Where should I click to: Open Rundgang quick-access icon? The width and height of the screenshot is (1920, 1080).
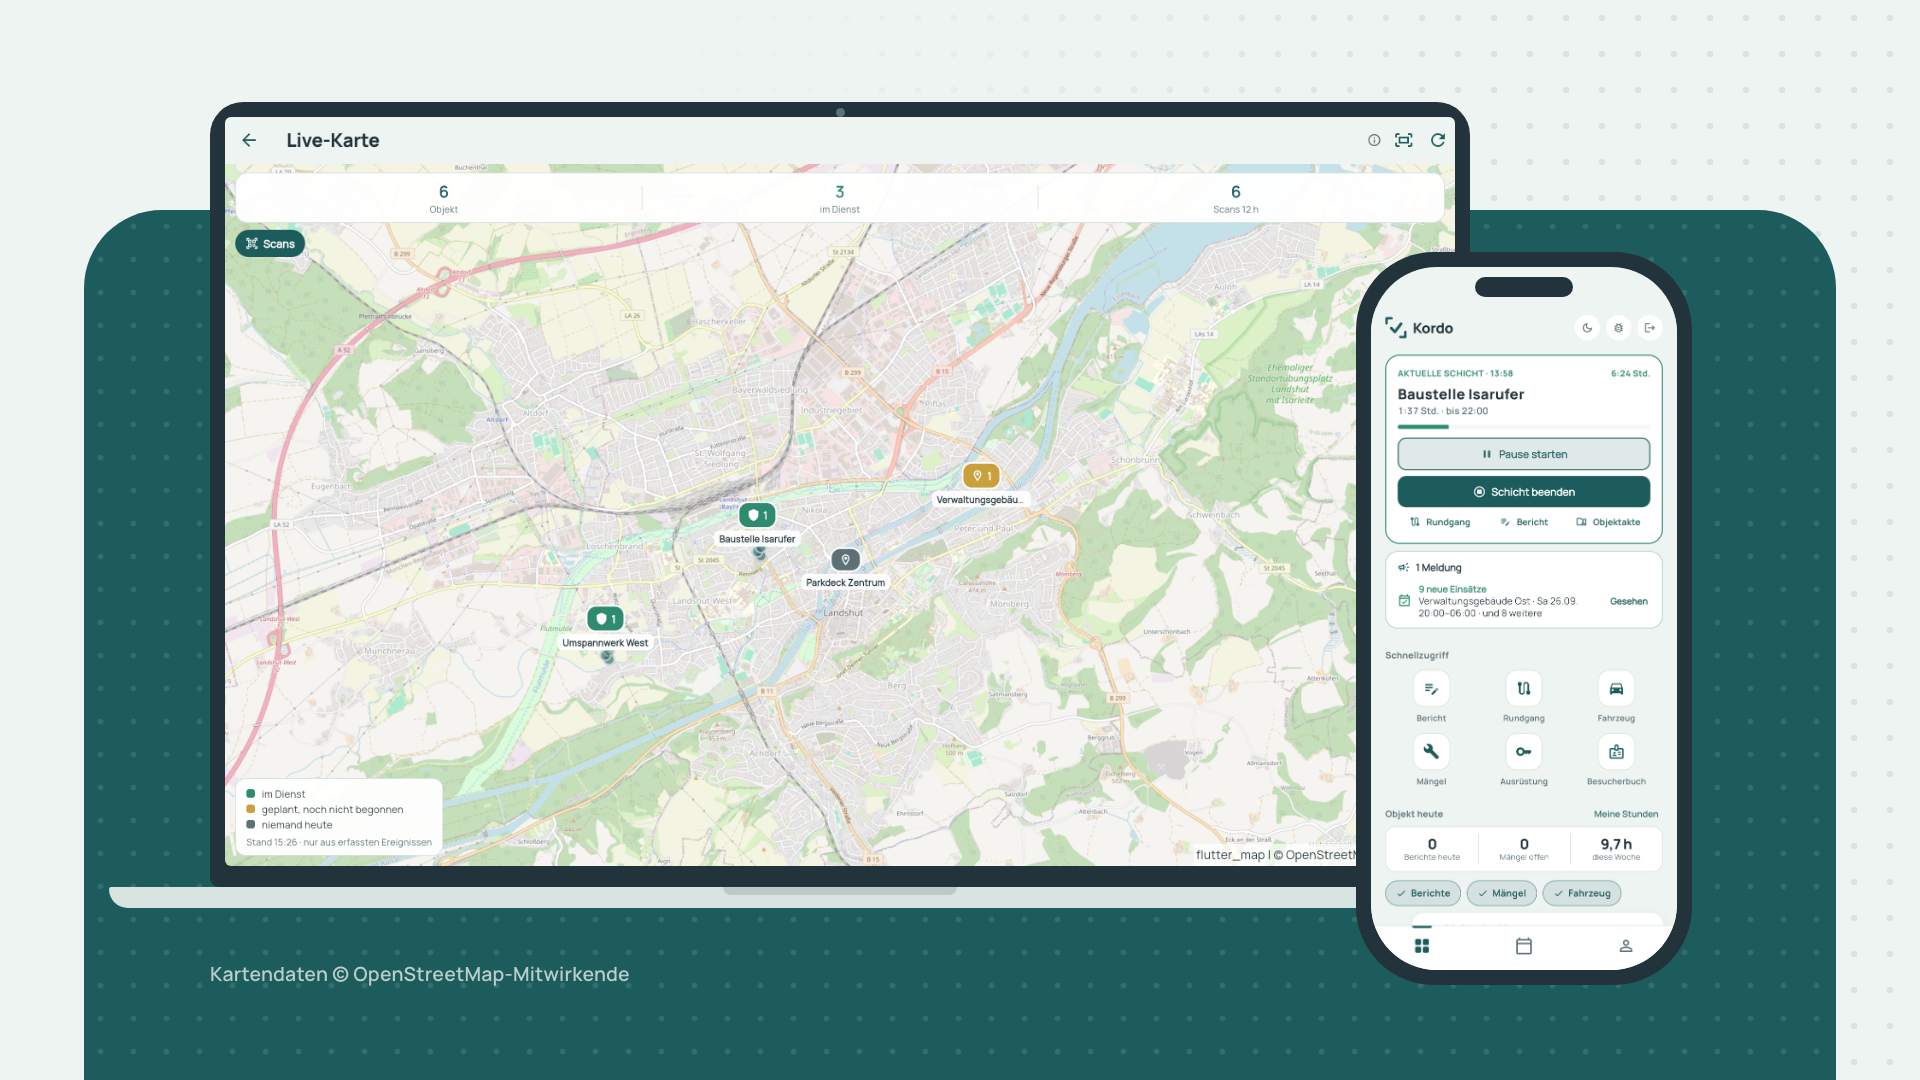pyautogui.click(x=1523, y=689)
